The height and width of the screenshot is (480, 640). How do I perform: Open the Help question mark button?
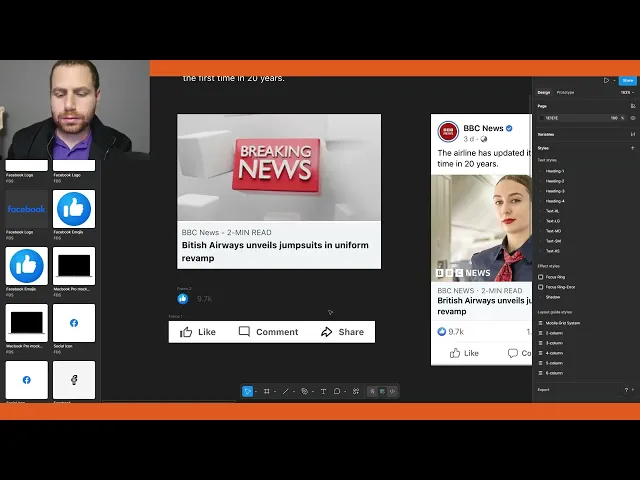pos(626,390)
